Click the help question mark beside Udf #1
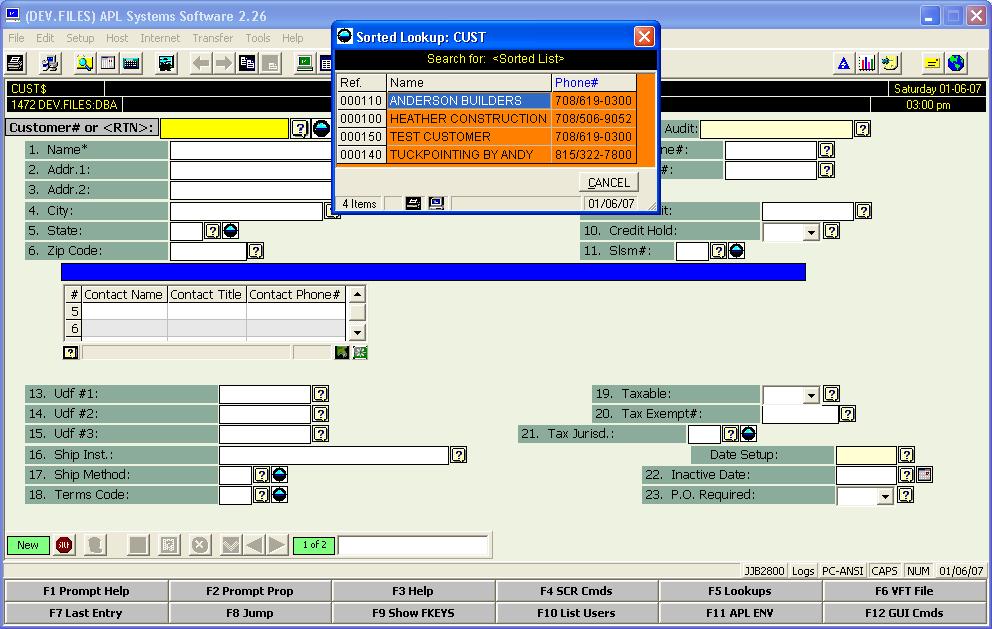Screen dimensions: 992x629 pos(321,394)
